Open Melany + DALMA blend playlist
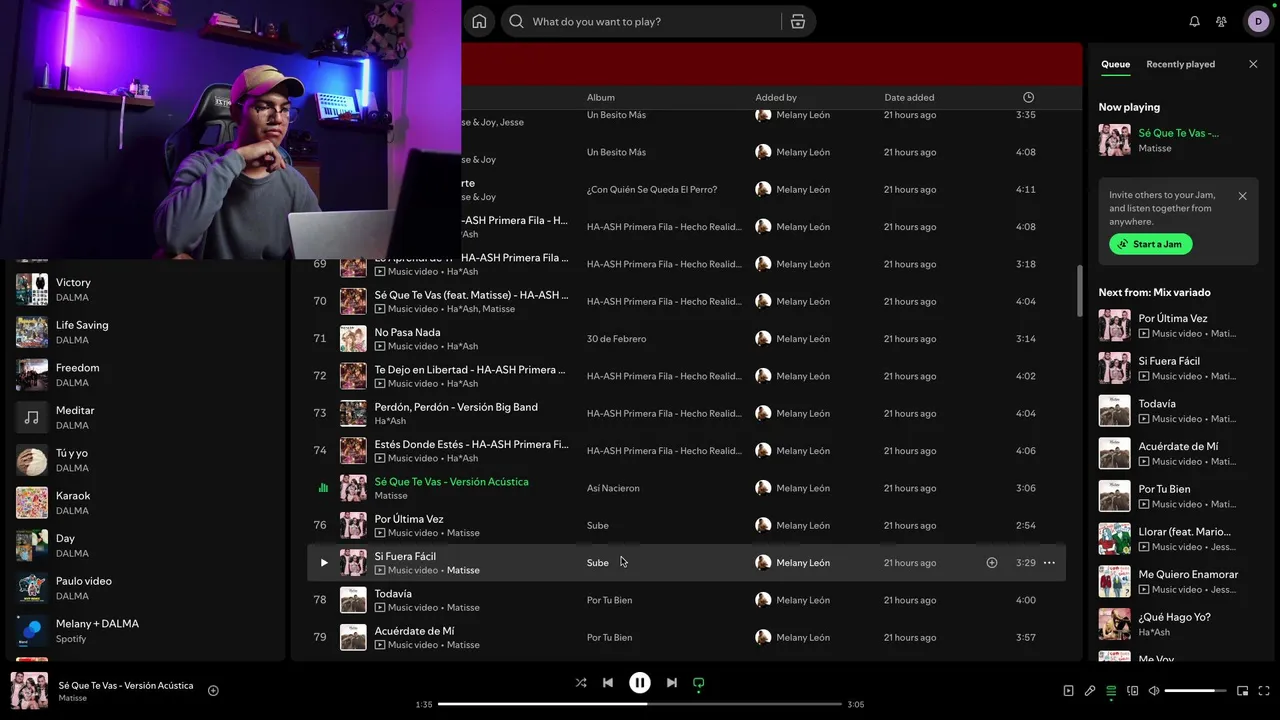Screen dimensions: 1280x720 click(x=146, y=631)
